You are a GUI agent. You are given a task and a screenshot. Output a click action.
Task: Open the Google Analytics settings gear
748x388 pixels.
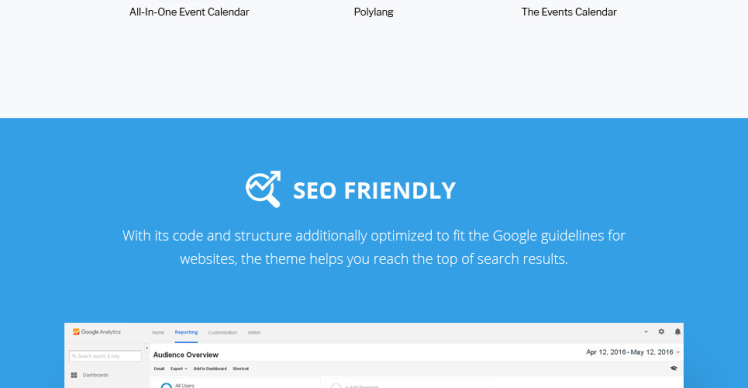point(661,332)
